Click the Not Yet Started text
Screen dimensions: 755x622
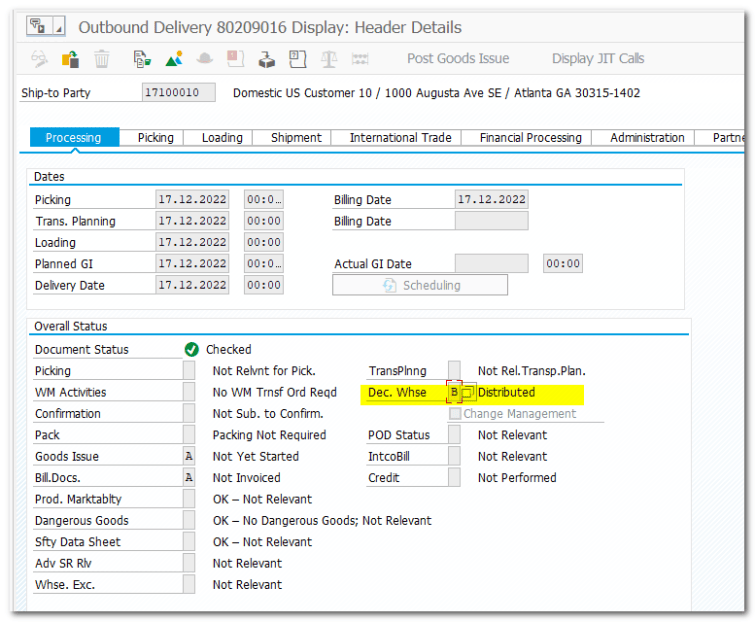click(x=256, y=456)
